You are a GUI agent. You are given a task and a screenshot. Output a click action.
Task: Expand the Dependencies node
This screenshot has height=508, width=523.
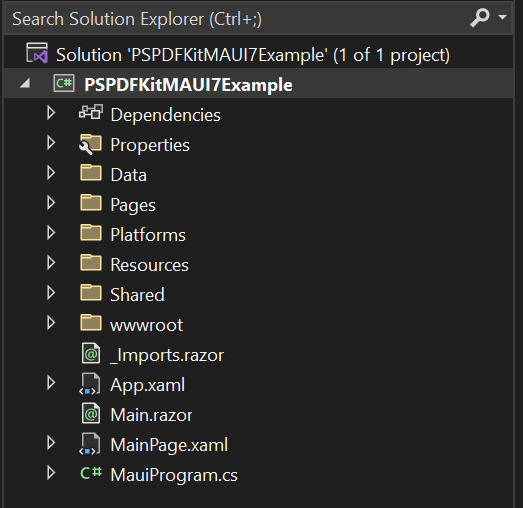pyautogui.click(x=51, y=113)
